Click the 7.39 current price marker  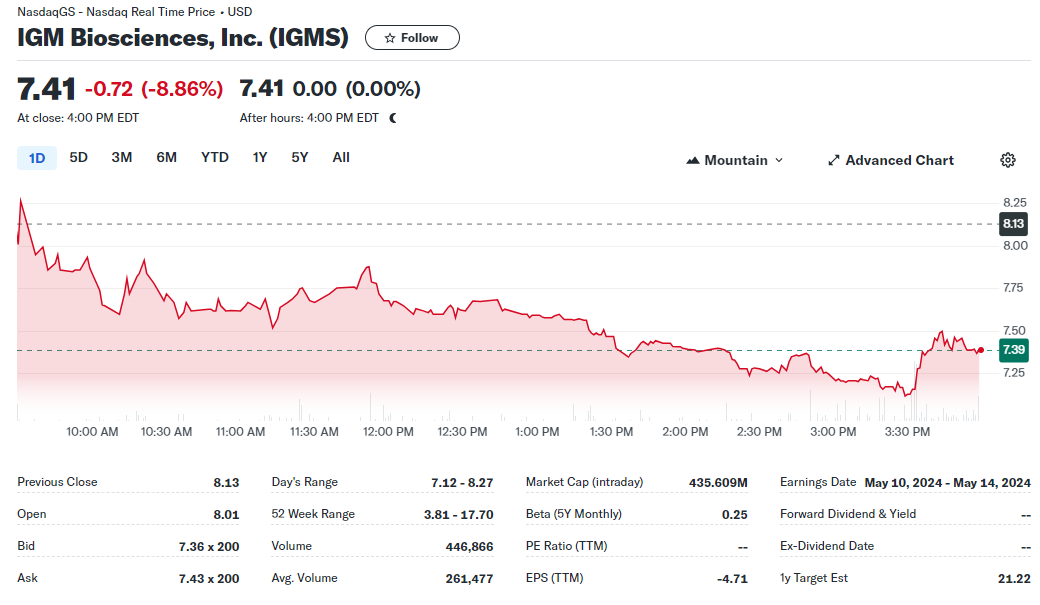pos(1013,350)
